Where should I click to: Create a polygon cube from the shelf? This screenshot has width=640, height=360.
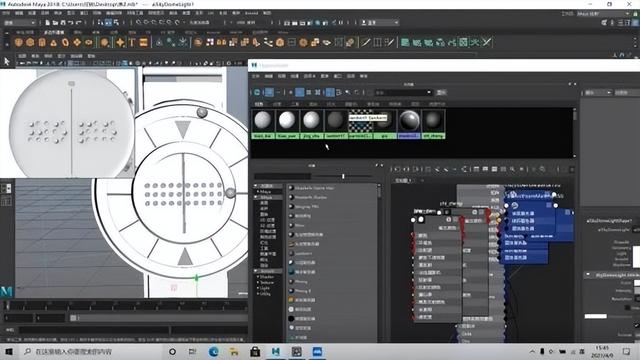click(30, 42)
